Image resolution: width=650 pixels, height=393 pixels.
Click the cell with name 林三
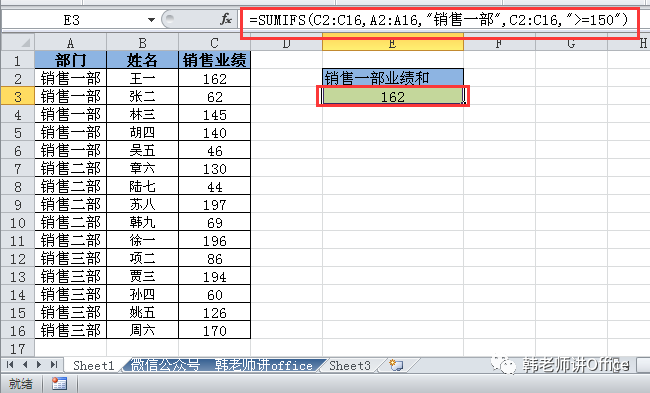point(142,114)
